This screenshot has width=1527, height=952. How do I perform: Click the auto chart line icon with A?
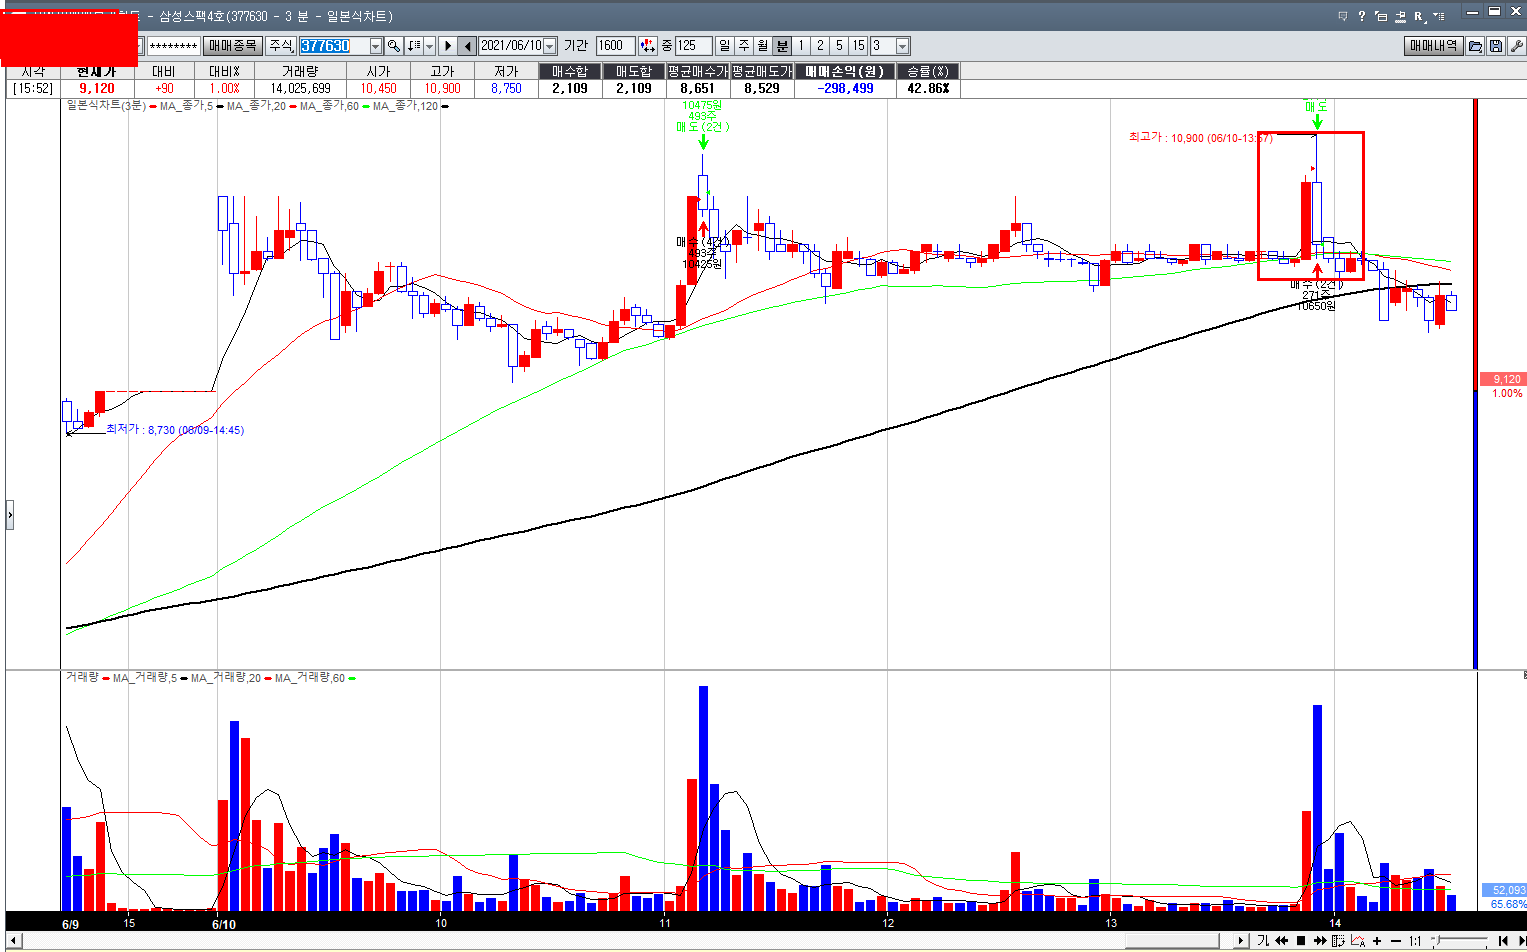1358,941
